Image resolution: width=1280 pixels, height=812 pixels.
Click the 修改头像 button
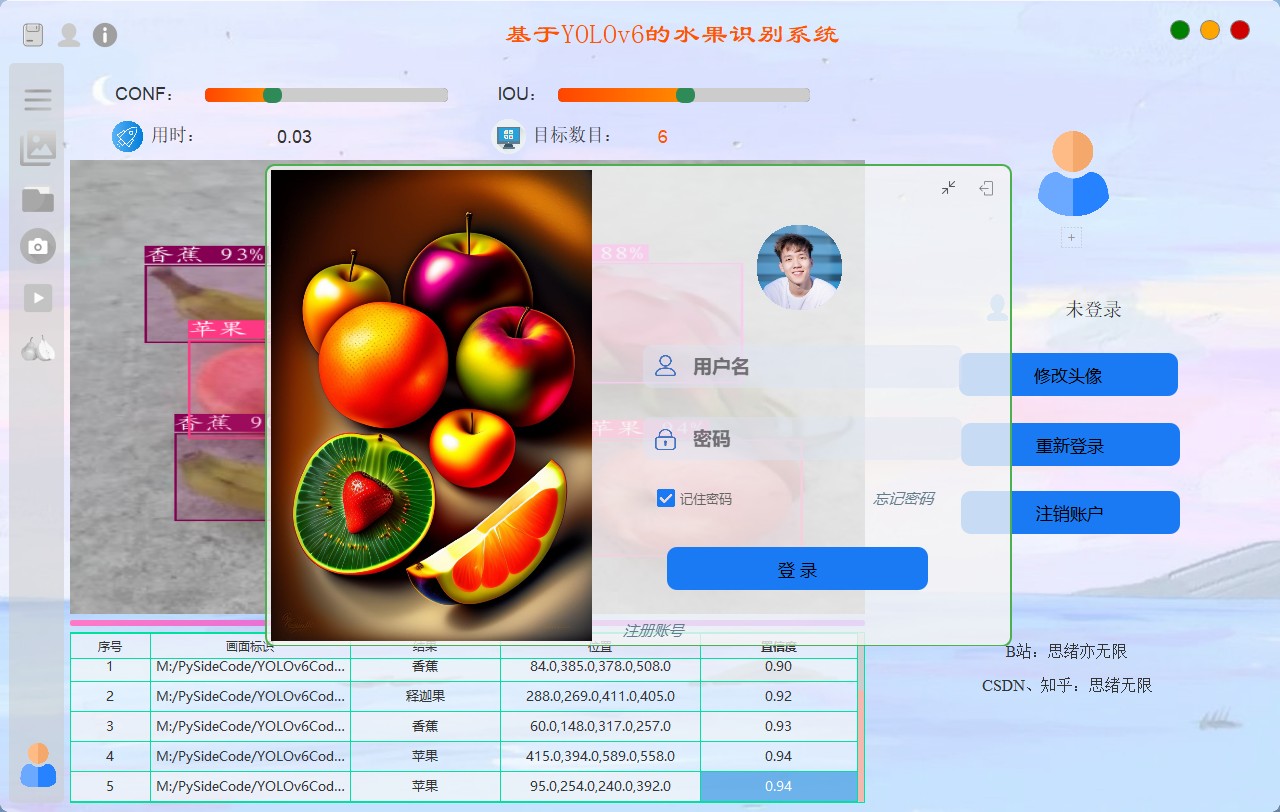tap(1068, 375)
